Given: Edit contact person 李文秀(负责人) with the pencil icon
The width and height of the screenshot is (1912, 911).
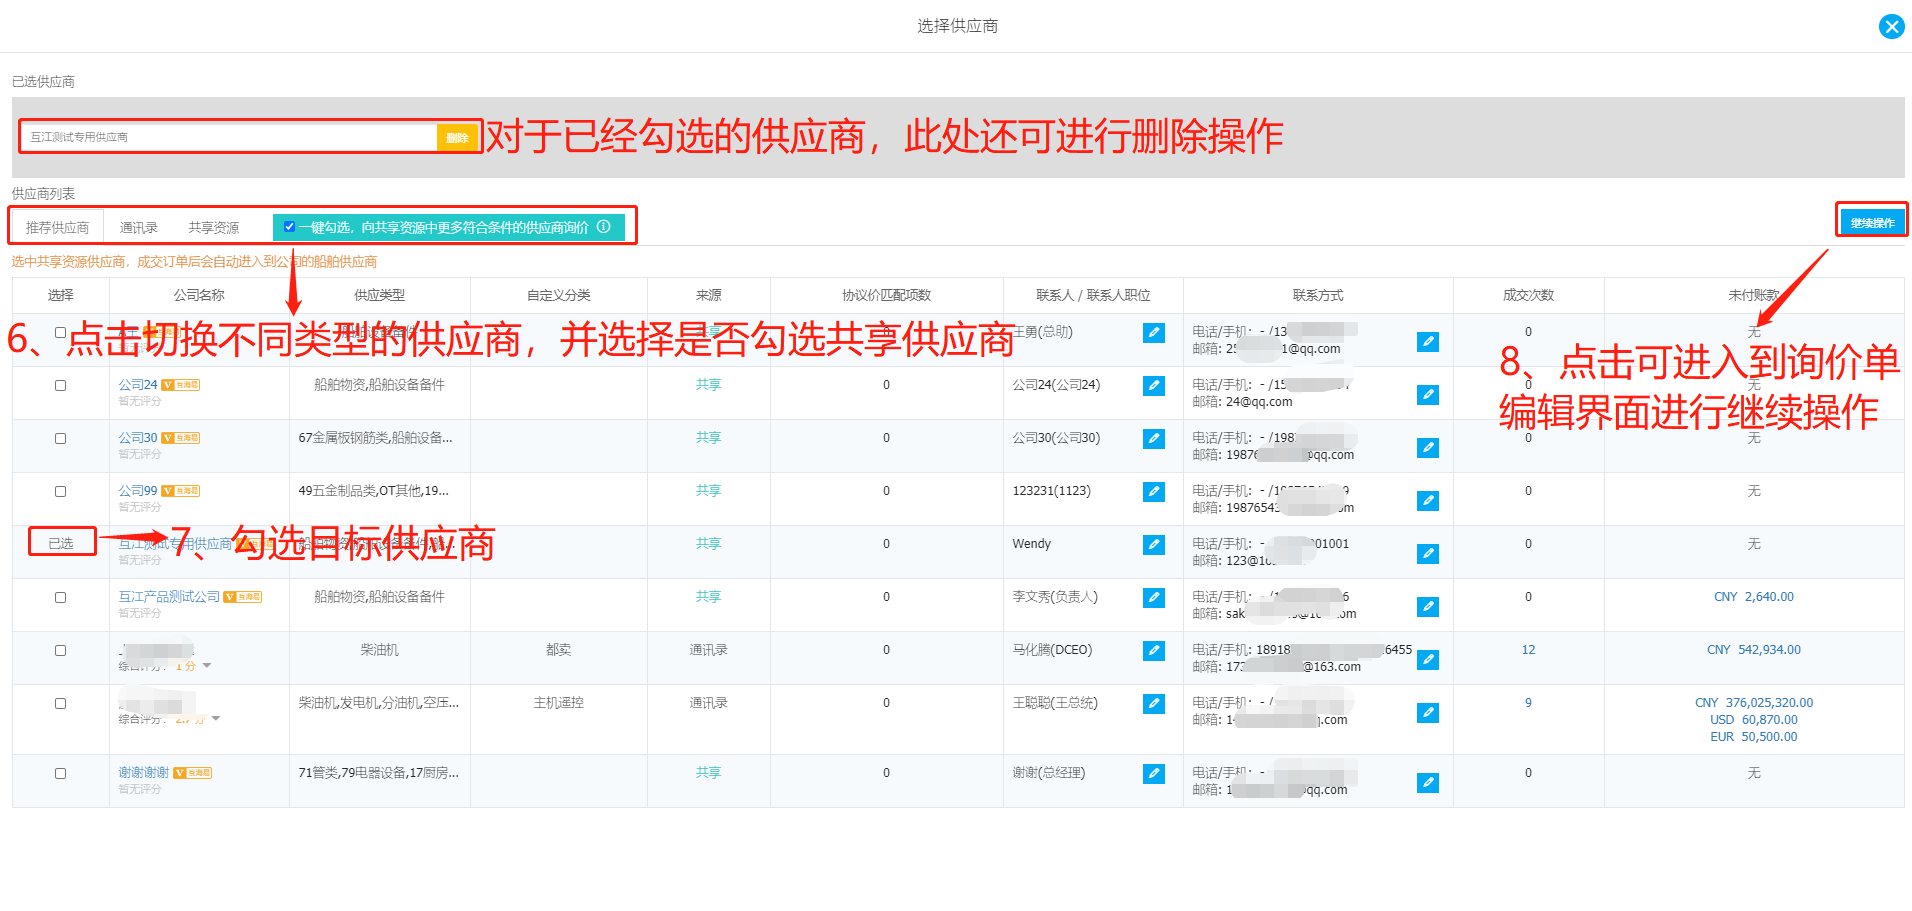Looking at the screenshot, I should tap(1154, 598).
